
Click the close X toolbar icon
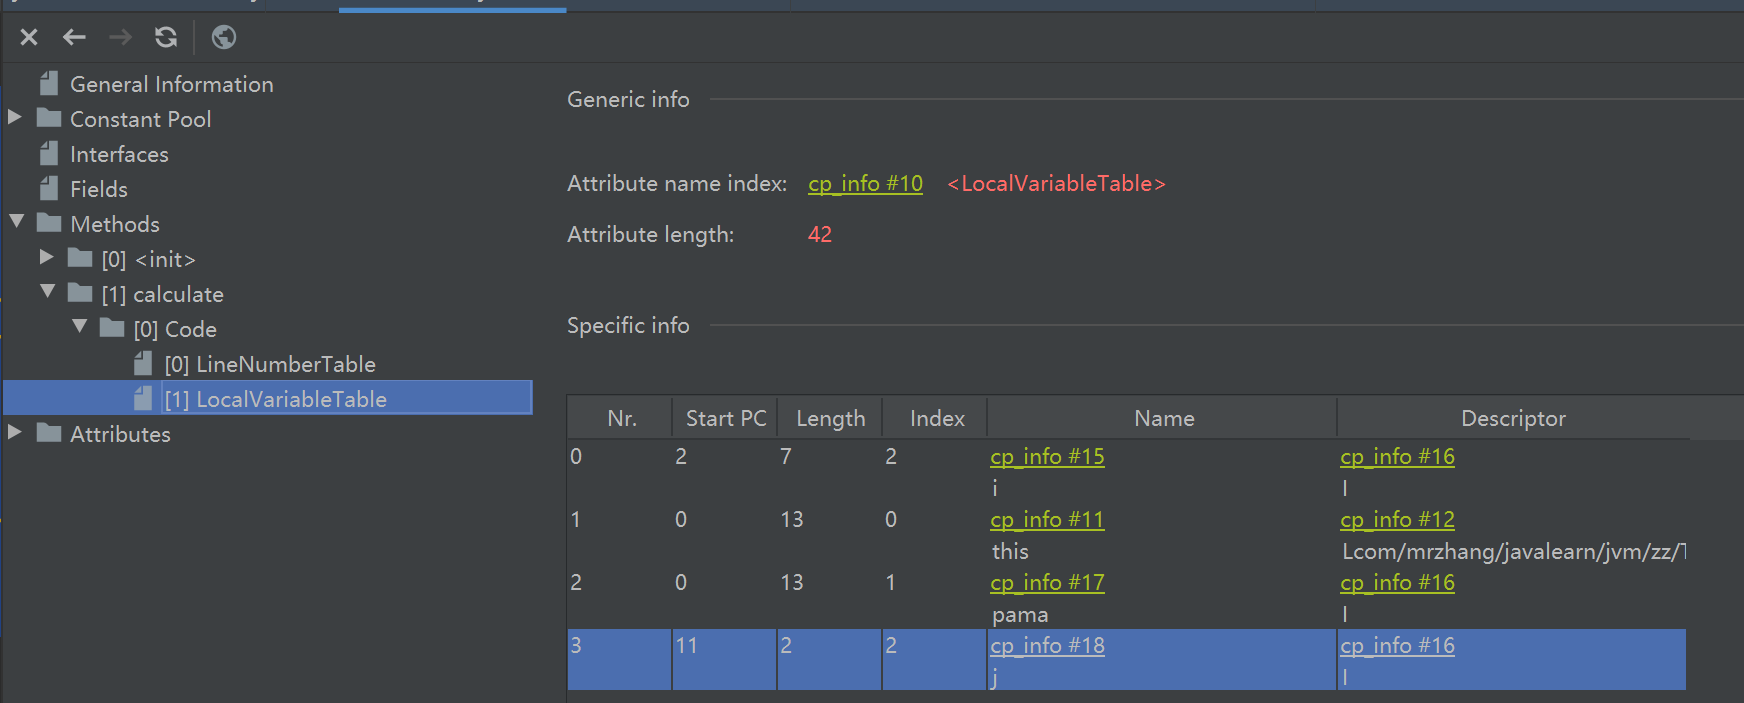coord(29,37)
